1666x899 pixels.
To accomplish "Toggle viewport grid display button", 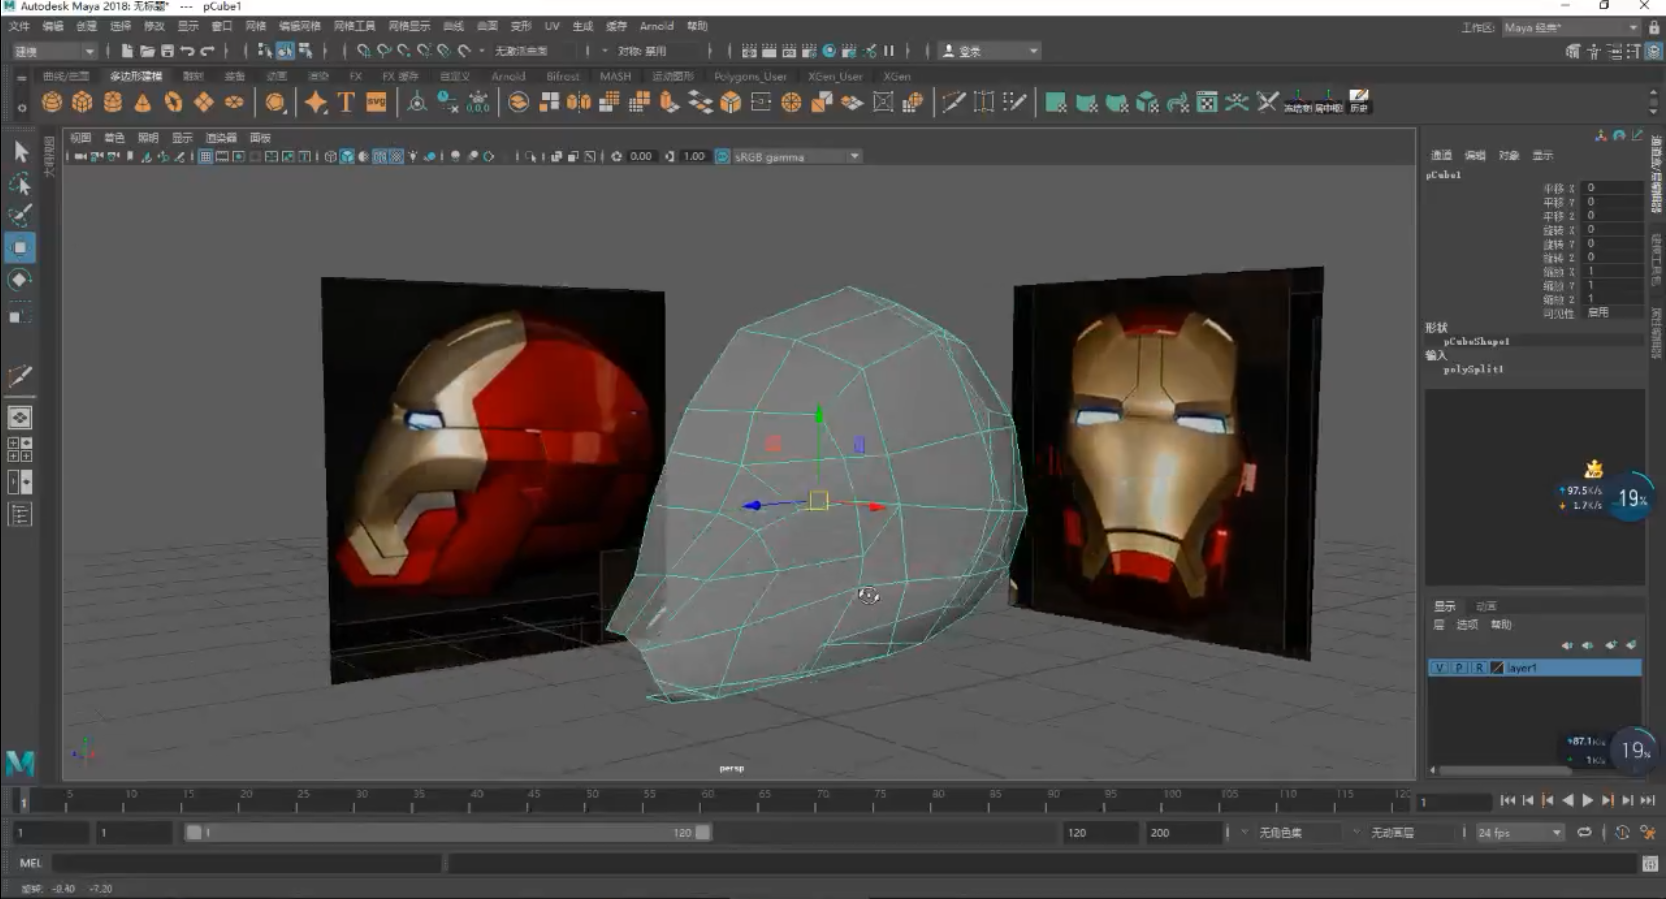I will pos(205,157).
